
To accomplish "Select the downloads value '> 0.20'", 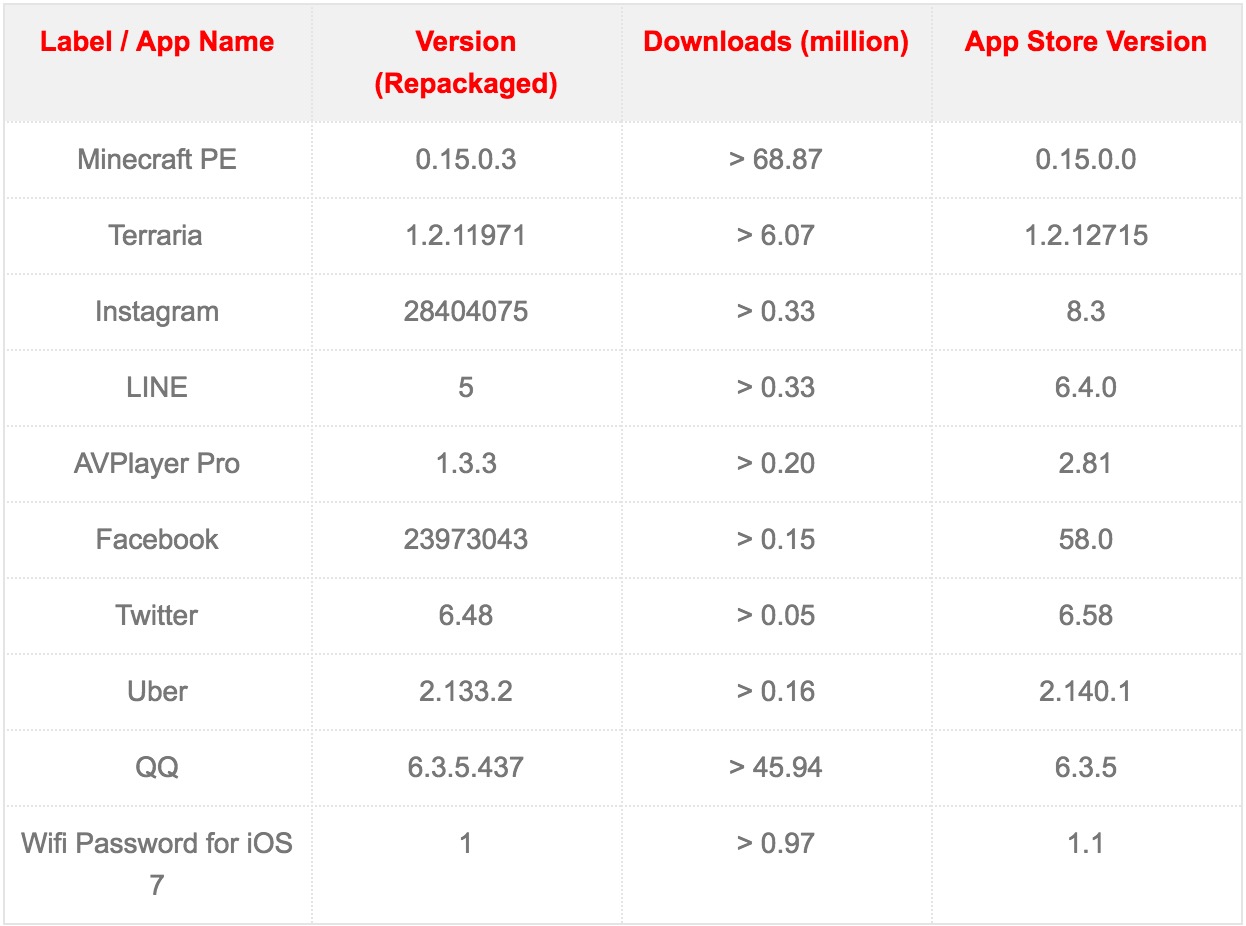I will (776, 463).
